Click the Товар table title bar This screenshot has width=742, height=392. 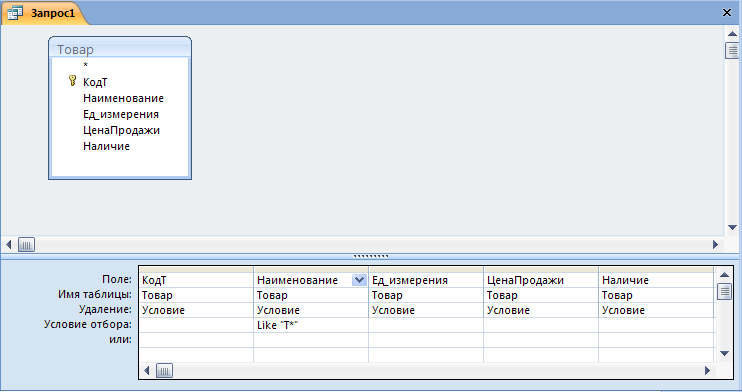click(x=120, y=49)
